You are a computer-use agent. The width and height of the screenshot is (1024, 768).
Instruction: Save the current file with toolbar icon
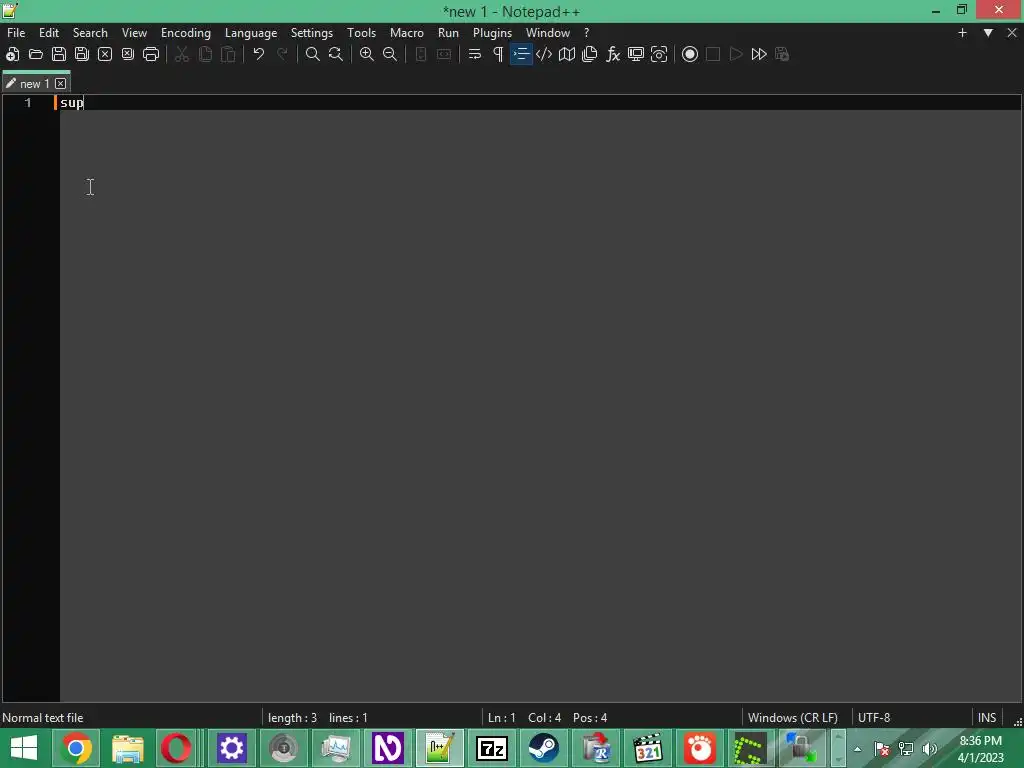(x=59, y=54)
